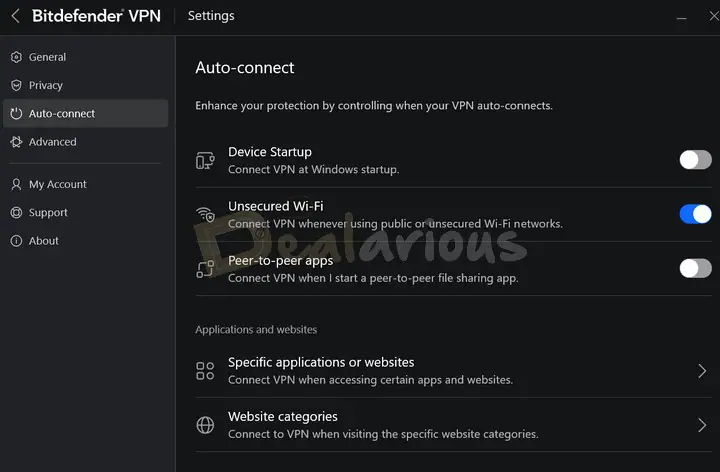This screenshot has height=472, width=720.
Task: Click the About info icon
Action: (x=16, y=241)
